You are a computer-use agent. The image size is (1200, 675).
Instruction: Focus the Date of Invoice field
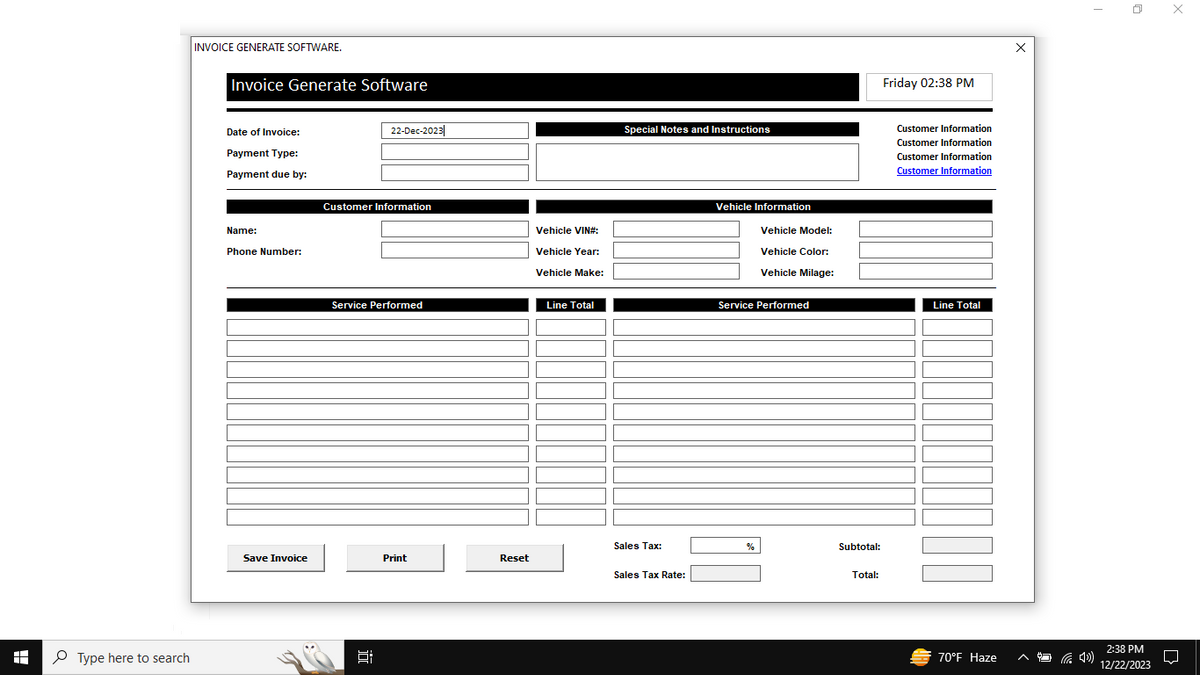point(455,131)
